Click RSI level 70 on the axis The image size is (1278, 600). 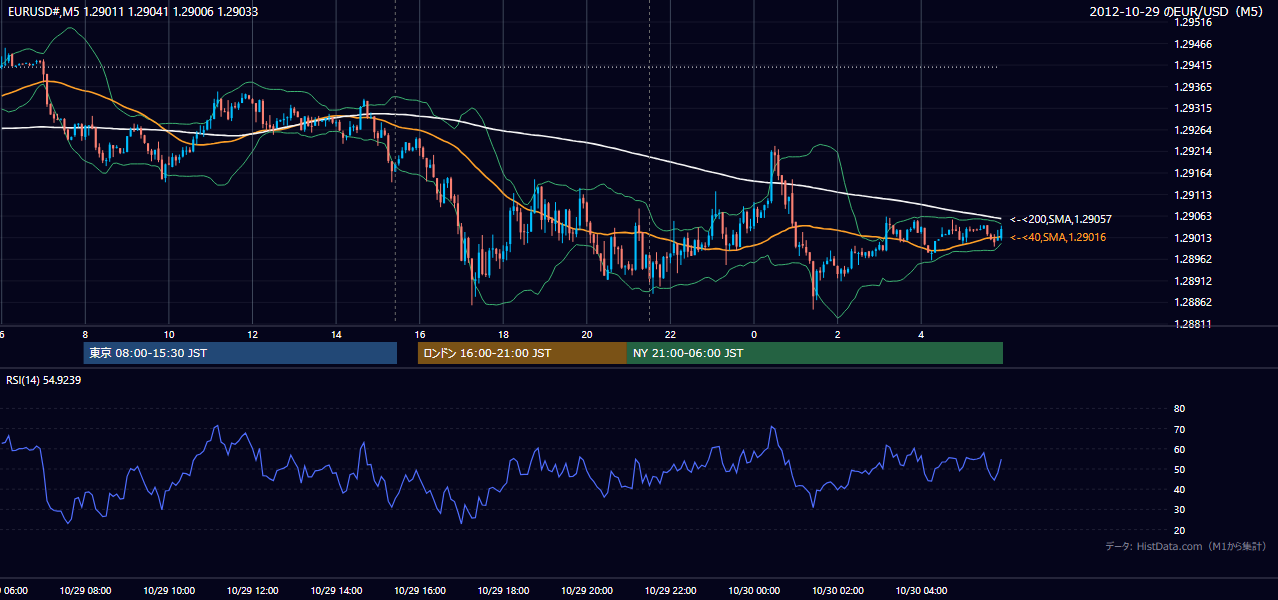pos(1179,429)
